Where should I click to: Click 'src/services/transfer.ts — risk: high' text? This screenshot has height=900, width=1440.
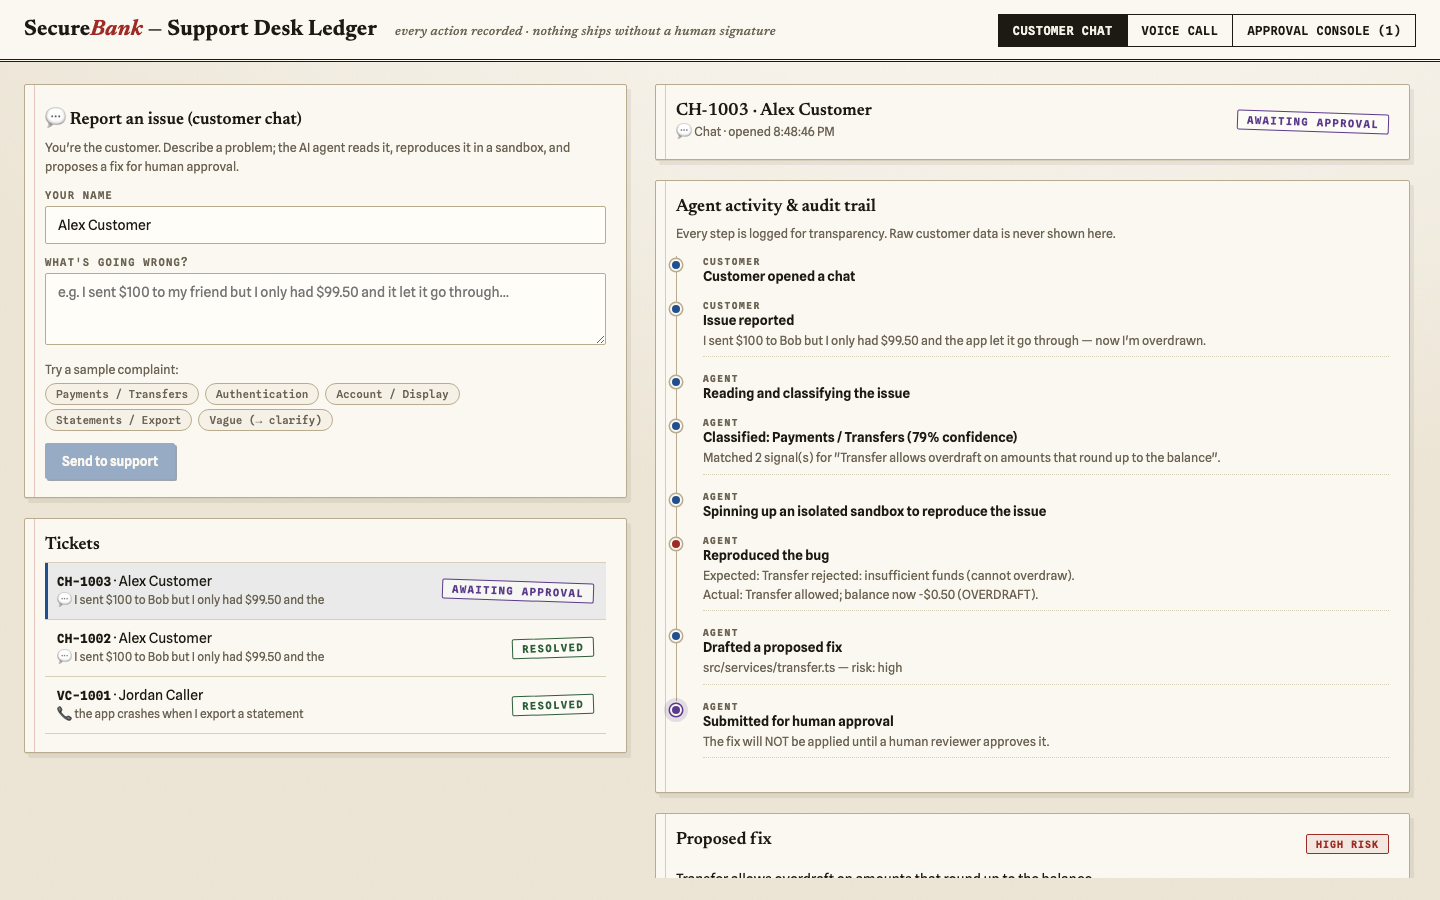click(802, 668)
